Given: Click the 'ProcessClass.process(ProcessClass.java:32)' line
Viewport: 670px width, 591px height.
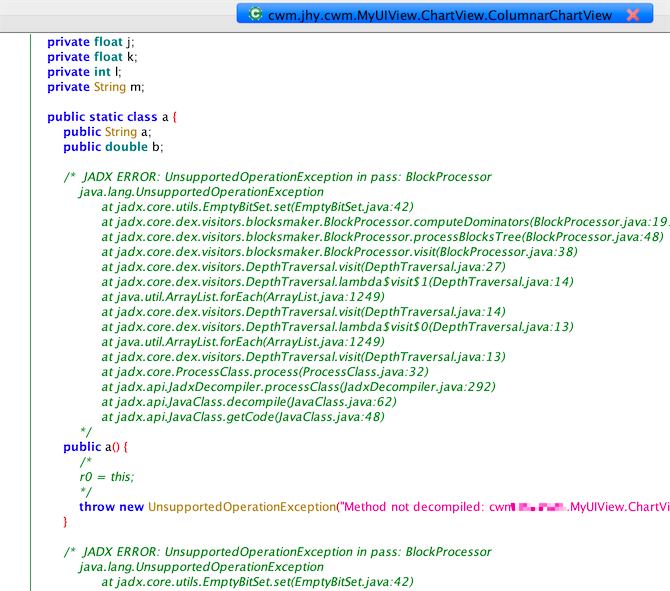Looking at the screenshot, I should click(x=265, y=372).
